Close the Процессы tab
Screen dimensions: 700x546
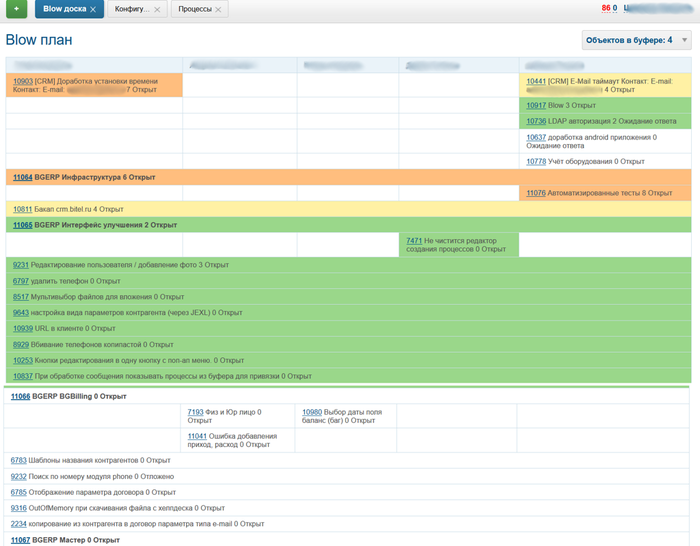click(219, 10)
